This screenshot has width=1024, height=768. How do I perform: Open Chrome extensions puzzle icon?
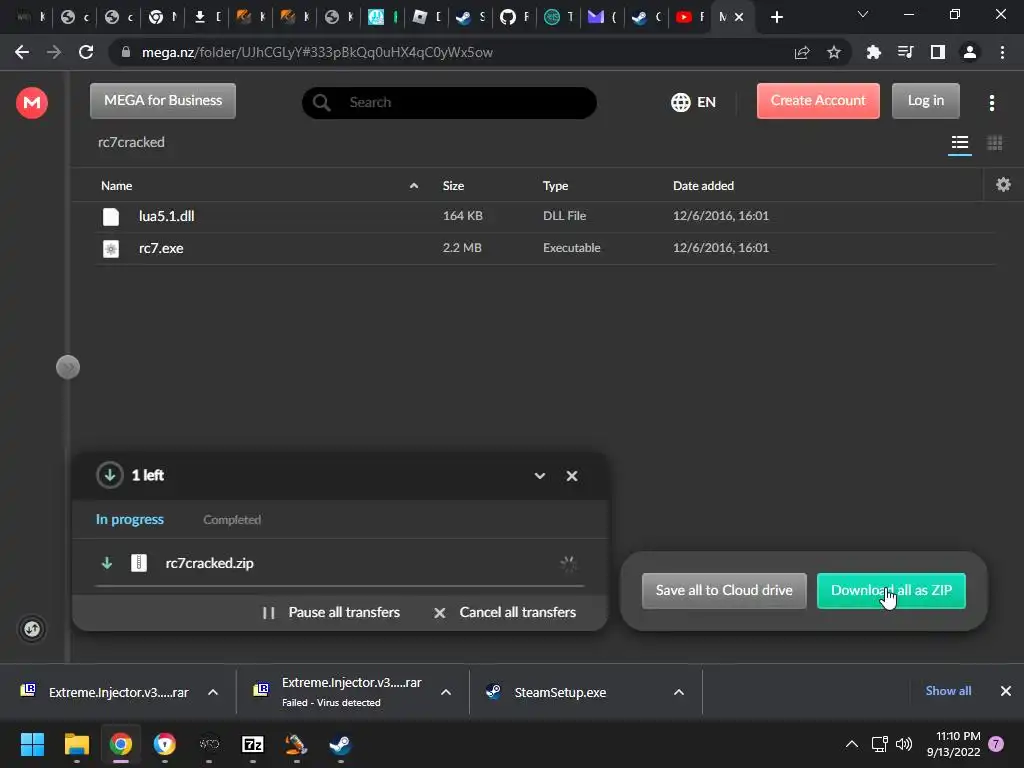pyautogui.click(x=873, y=52)
